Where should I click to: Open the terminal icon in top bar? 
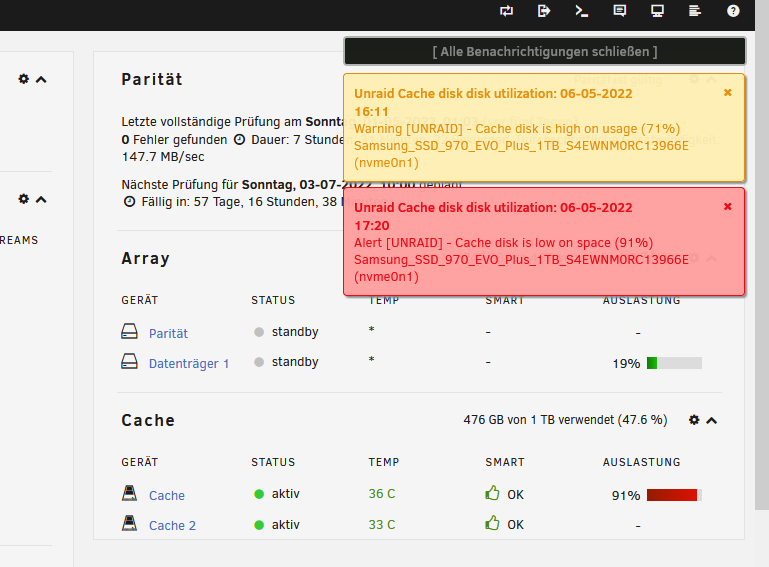point(582,11)
